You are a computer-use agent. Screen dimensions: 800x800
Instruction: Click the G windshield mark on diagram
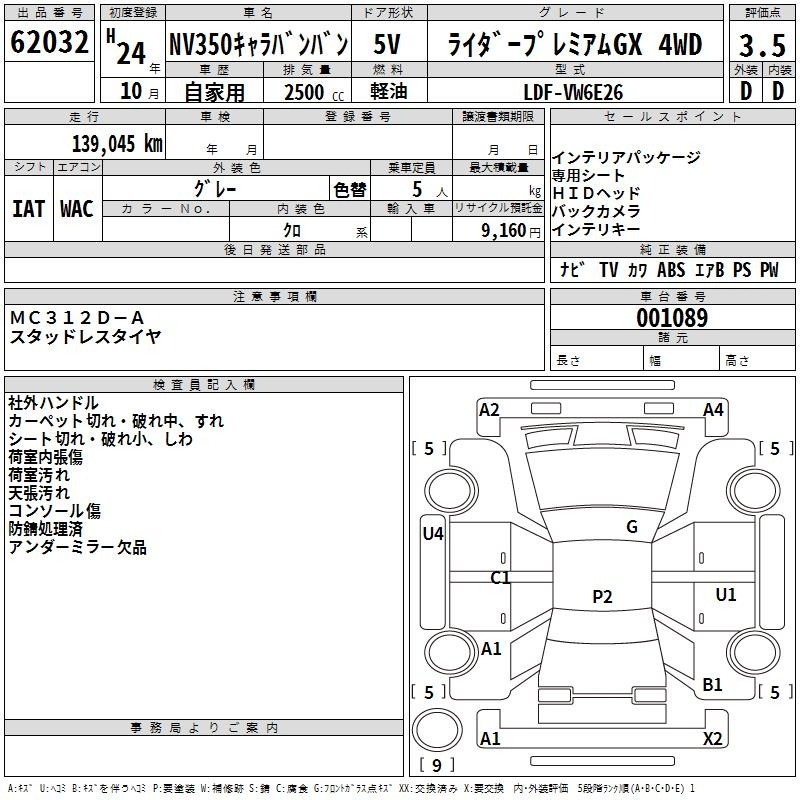pos(631,527)
